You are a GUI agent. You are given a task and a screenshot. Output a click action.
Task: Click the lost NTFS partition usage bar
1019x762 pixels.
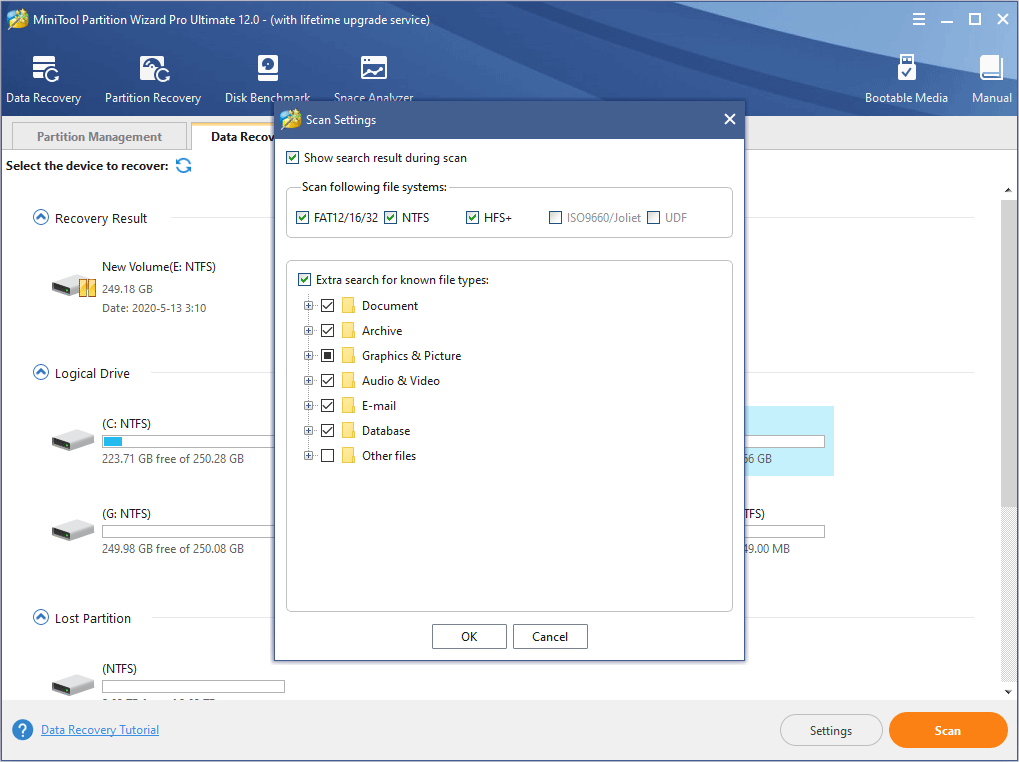click(x=193, y=686)
